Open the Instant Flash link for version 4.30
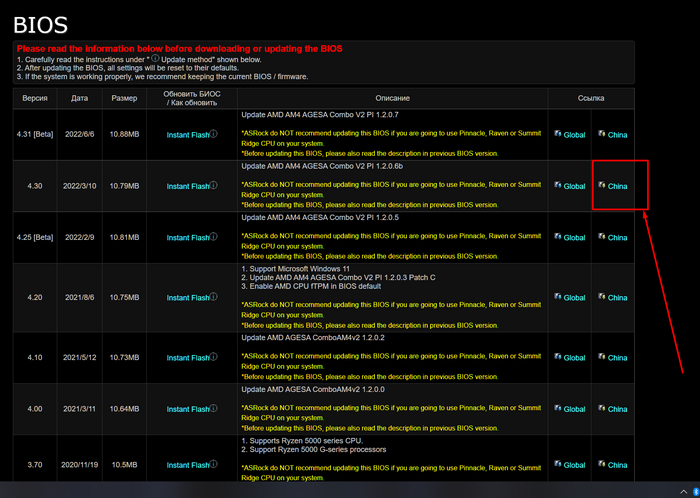 click(x=188, y=186)
